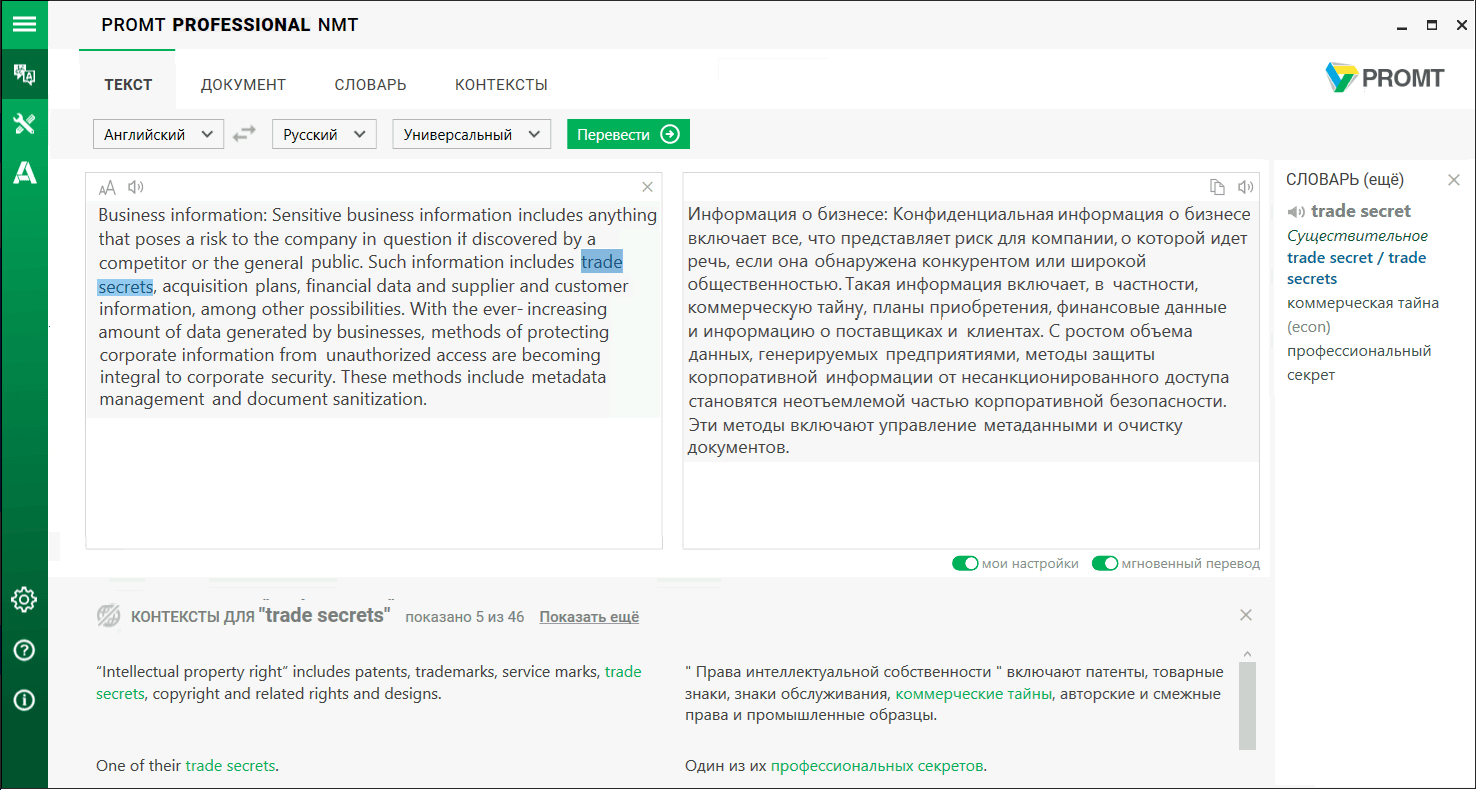Listen to the translated Russian text

1245,187
